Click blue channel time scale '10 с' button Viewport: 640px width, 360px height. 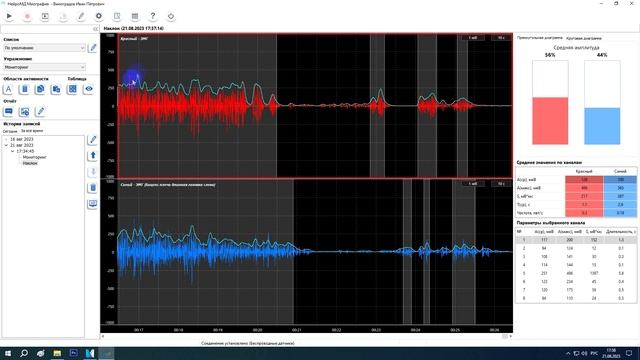(x=501, y=184)
